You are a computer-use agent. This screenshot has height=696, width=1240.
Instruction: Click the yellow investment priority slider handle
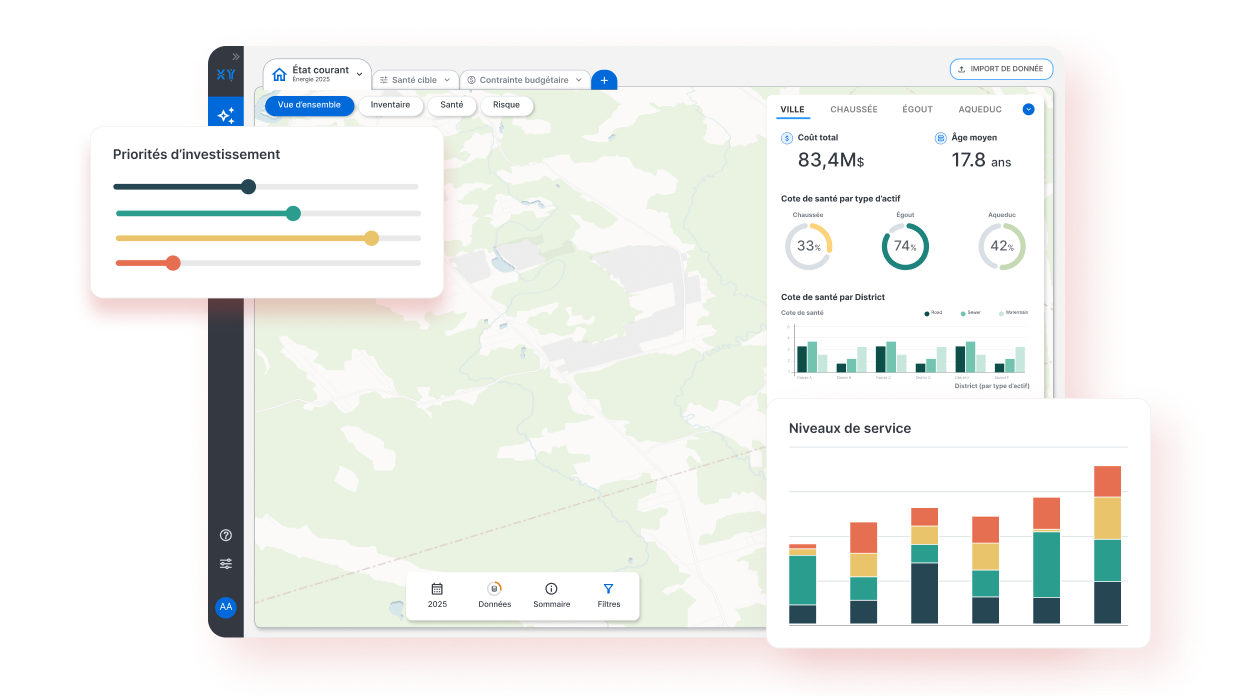[x=371, y=238]
